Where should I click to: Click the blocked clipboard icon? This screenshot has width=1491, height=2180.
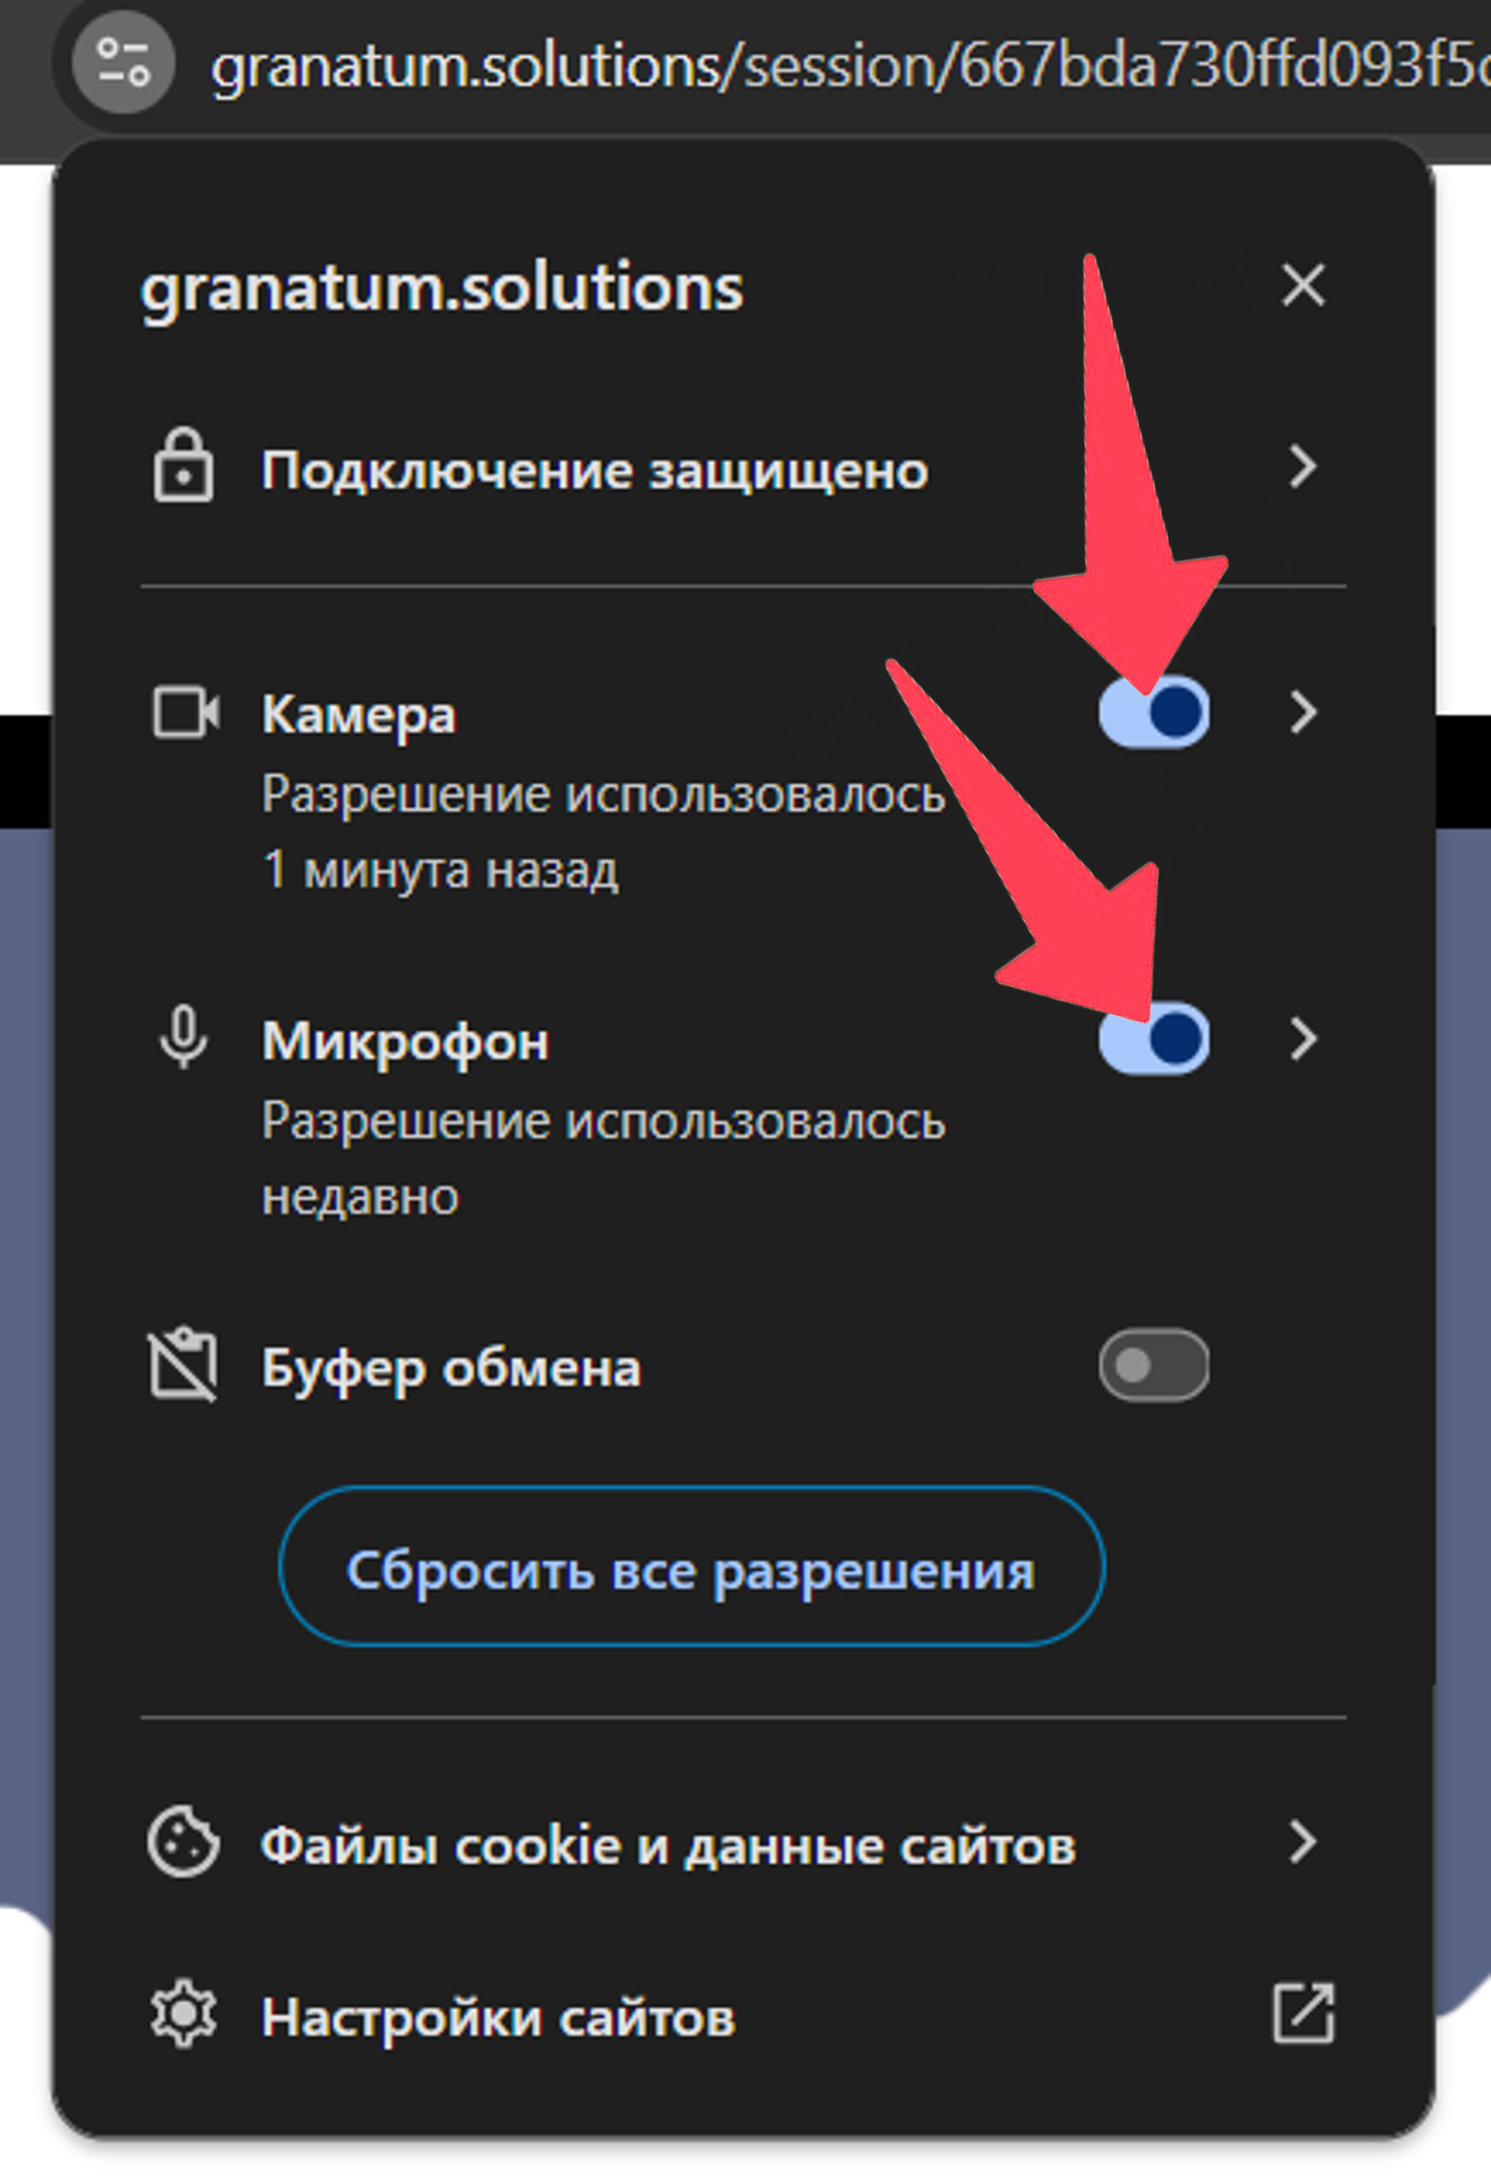[183, 1365]
